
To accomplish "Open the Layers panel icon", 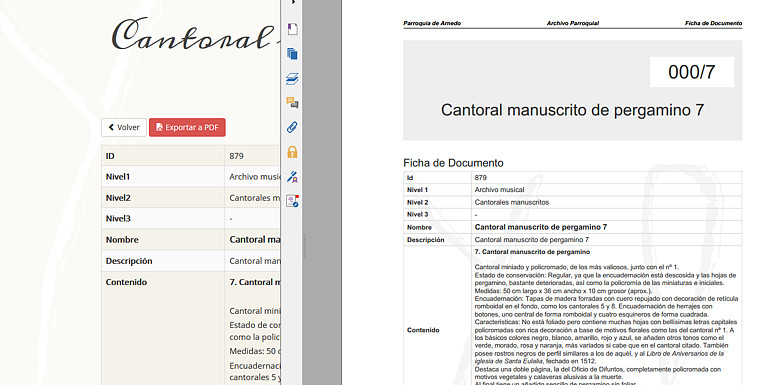I will 292,79.
